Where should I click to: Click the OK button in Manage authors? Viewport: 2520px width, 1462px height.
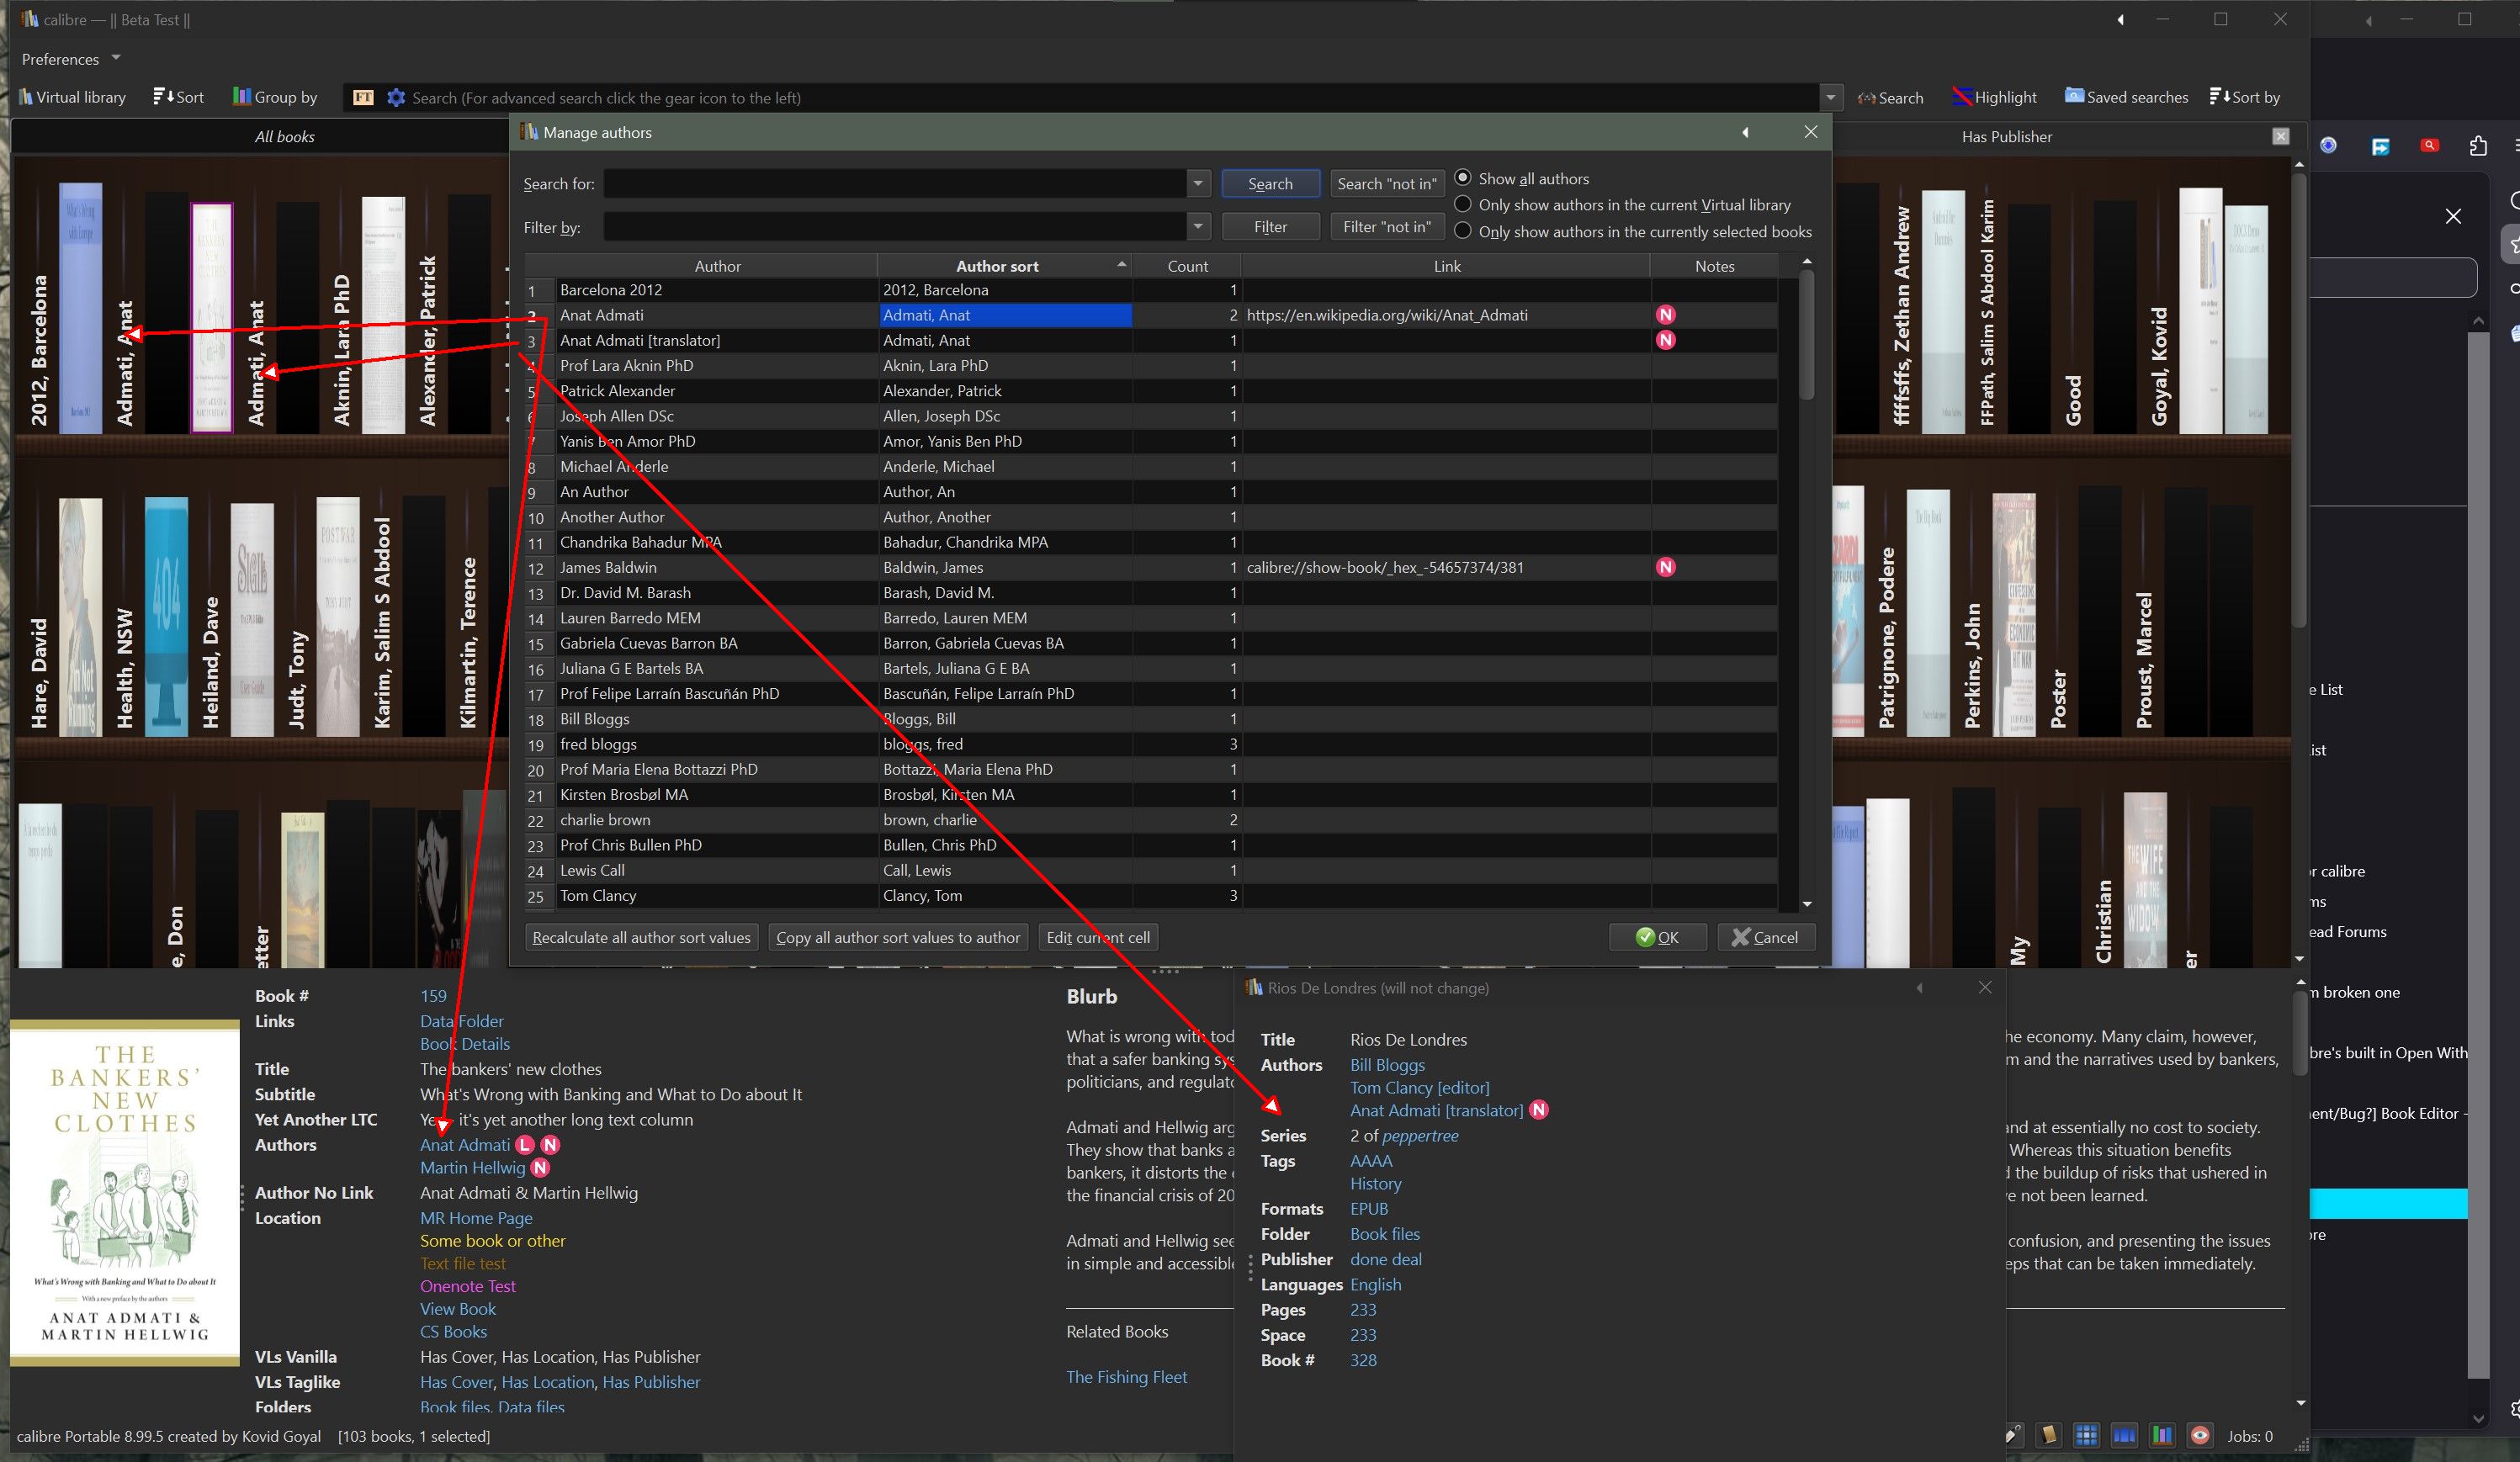(x=1657, y=937)
